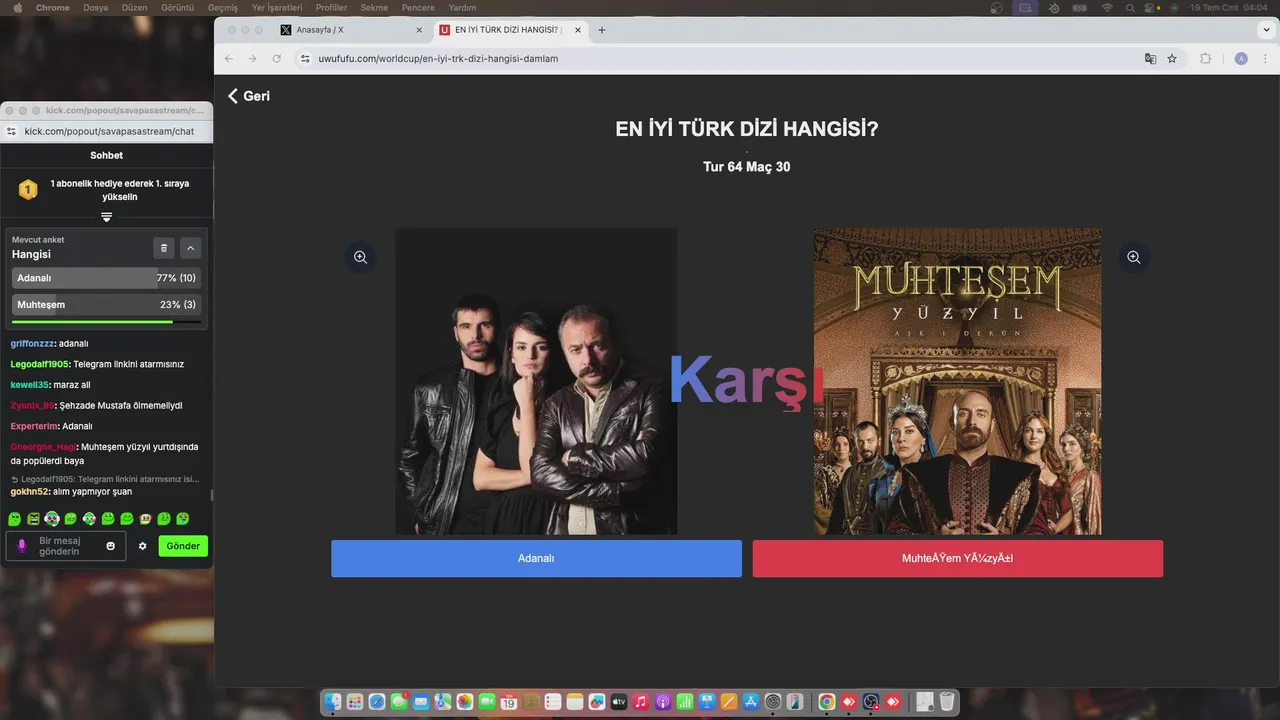Switch to the Anasayfa / X tab

point(349,30)
